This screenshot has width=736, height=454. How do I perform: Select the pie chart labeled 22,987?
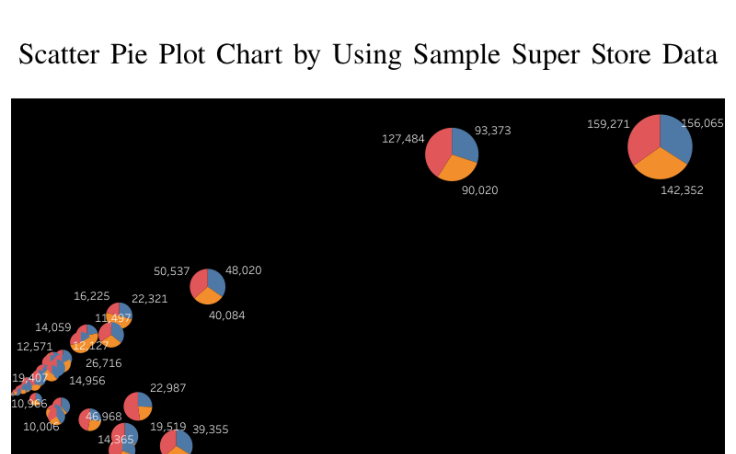pyautogui.click(x=138, y=406)
